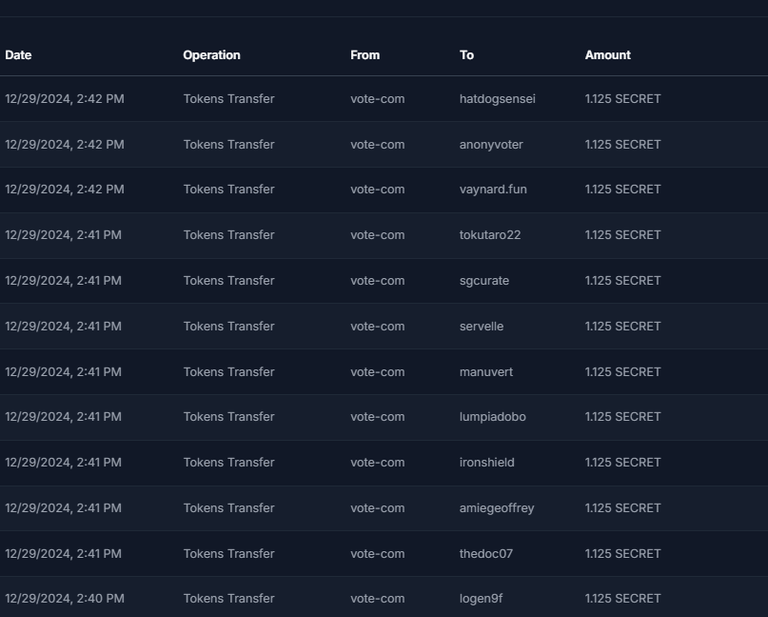
Task: Click the ironshield recipient name
Action: tap(486, 462)
